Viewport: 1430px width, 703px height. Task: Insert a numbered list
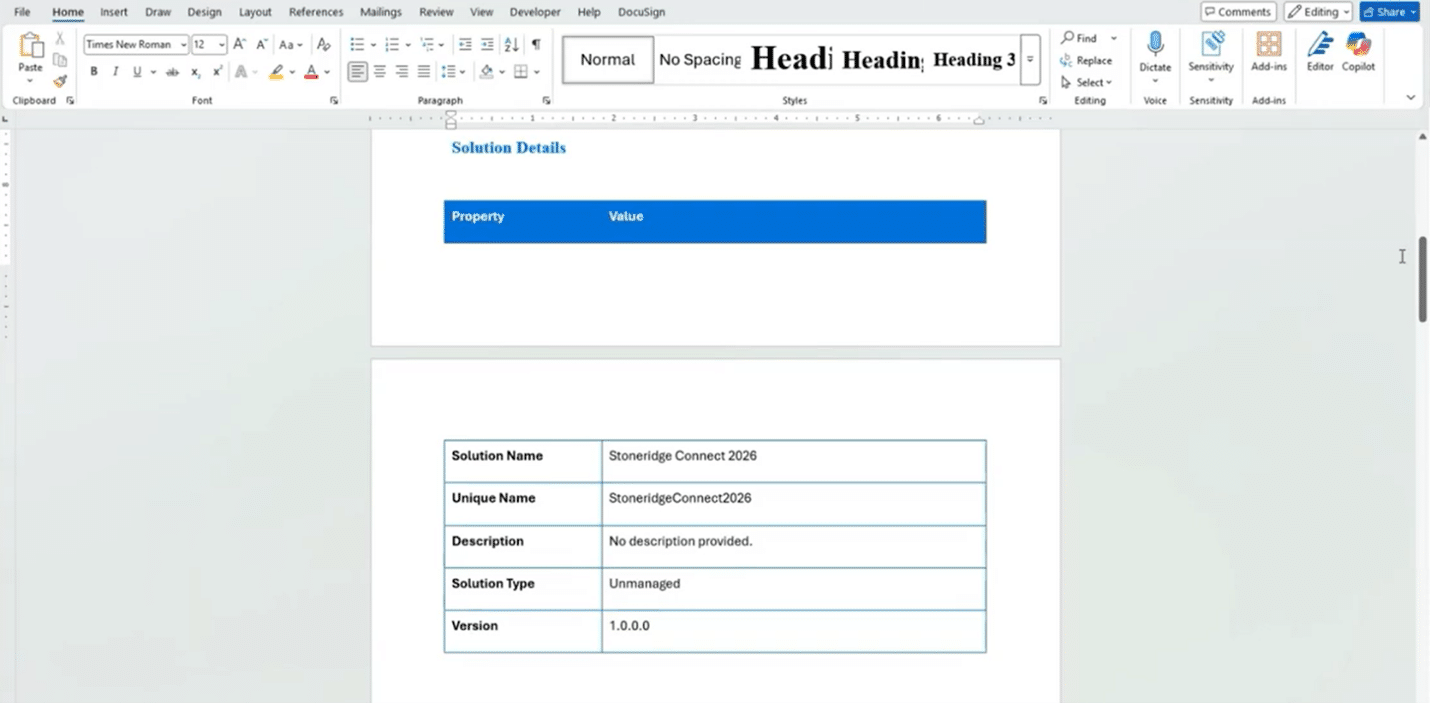tap(392, 44)
